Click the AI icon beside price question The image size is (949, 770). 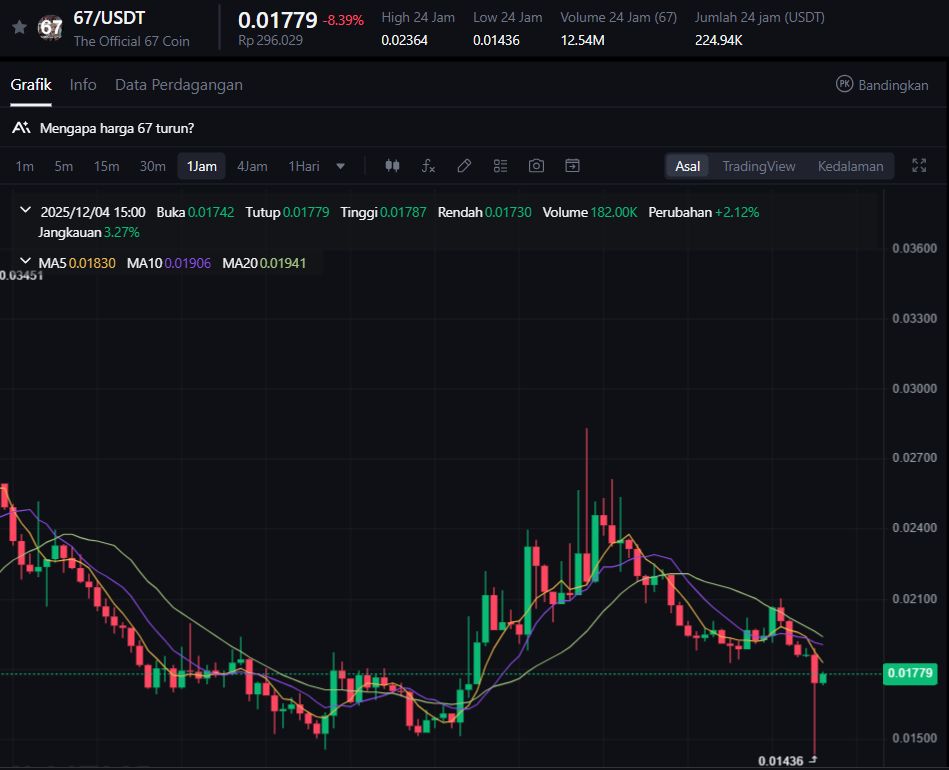tap(20, 128)
